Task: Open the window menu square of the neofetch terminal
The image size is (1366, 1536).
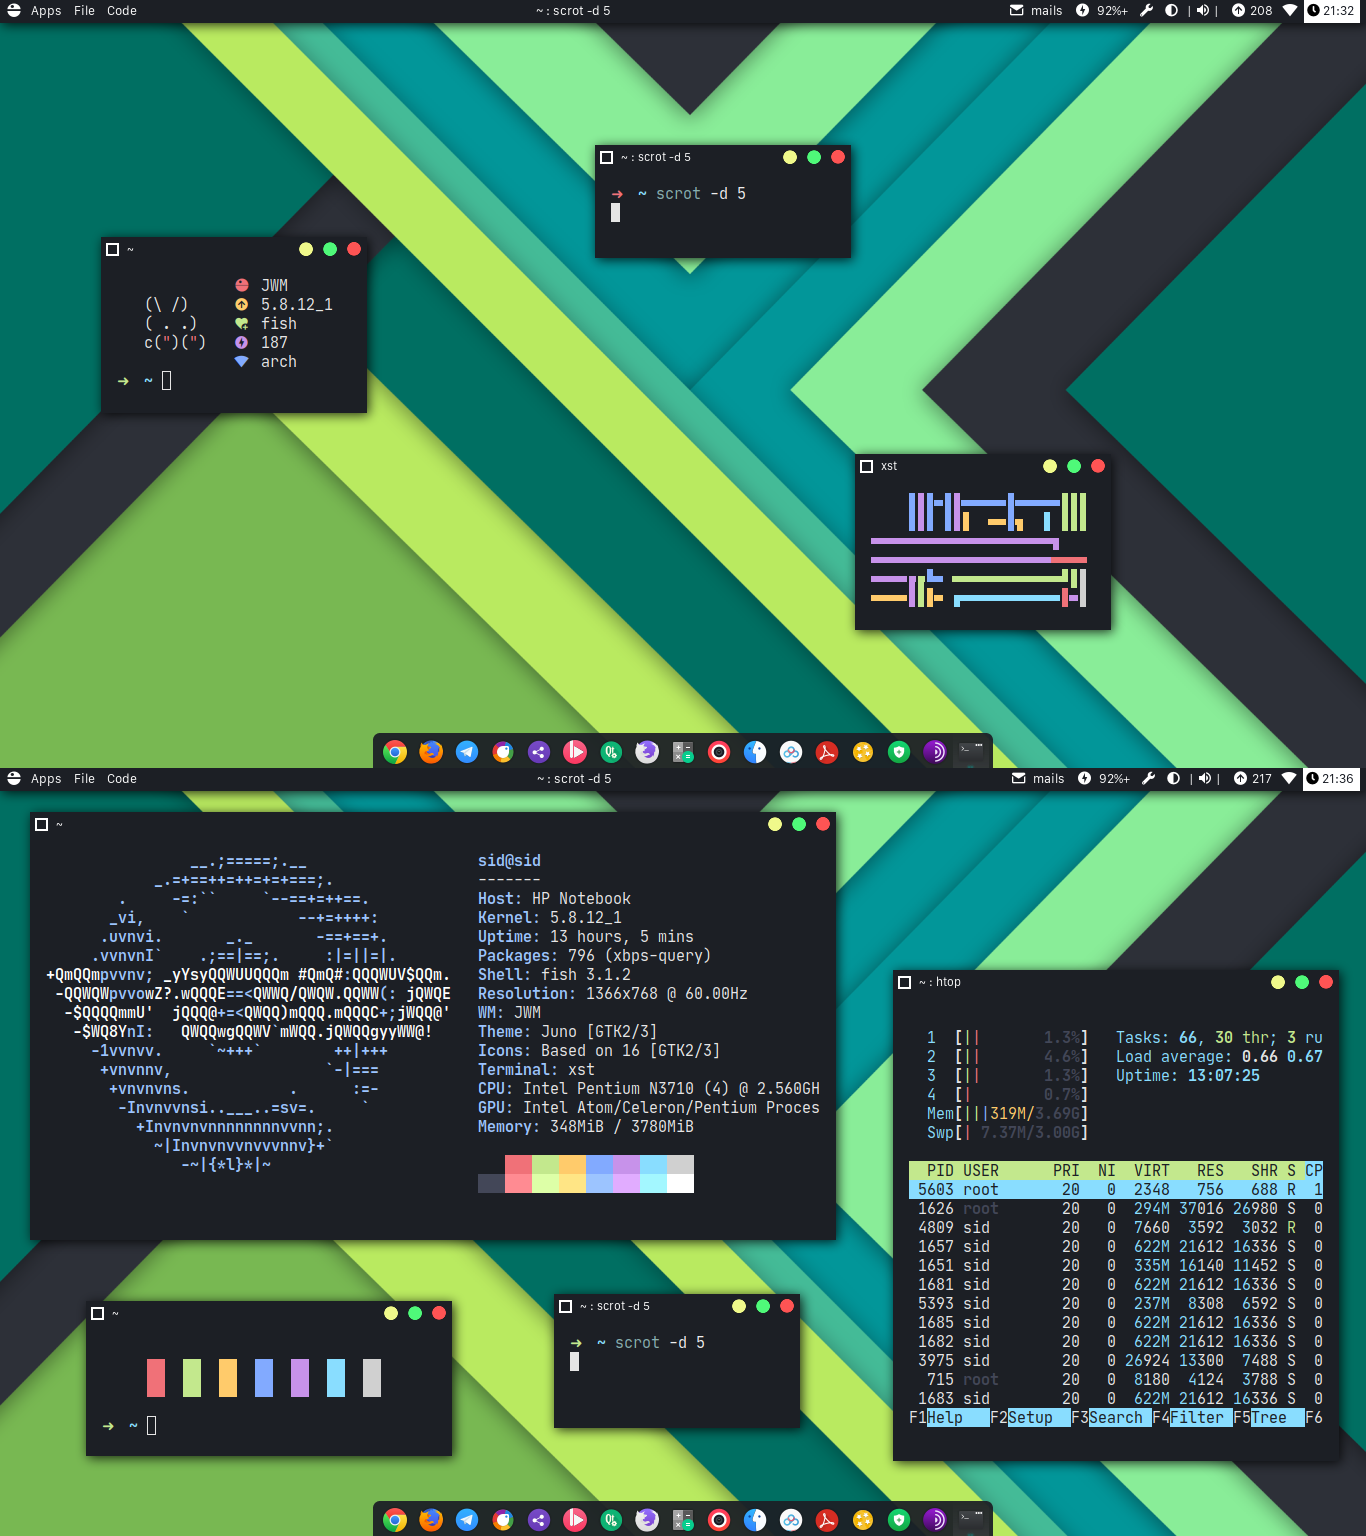Action: click(42, 824)
